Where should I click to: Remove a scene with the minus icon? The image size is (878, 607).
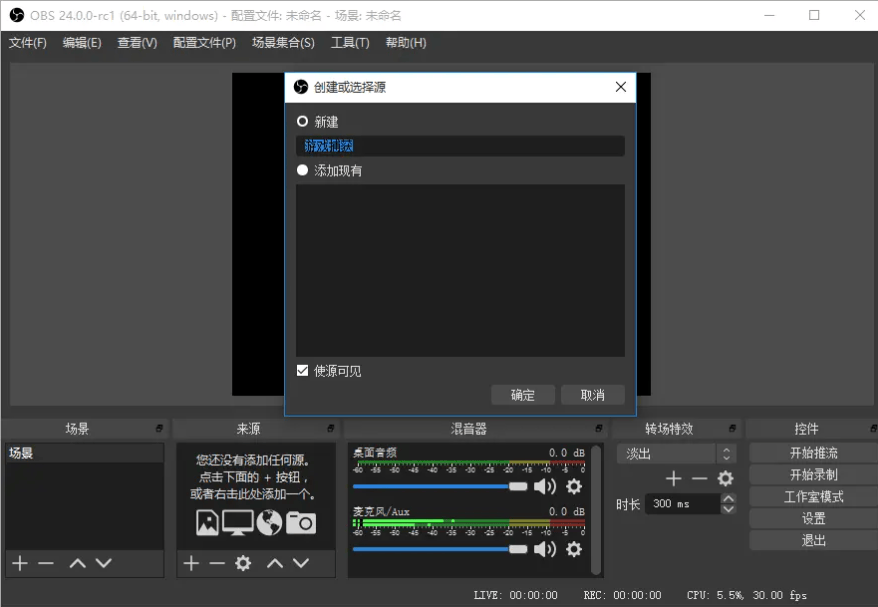coord(46,563)
